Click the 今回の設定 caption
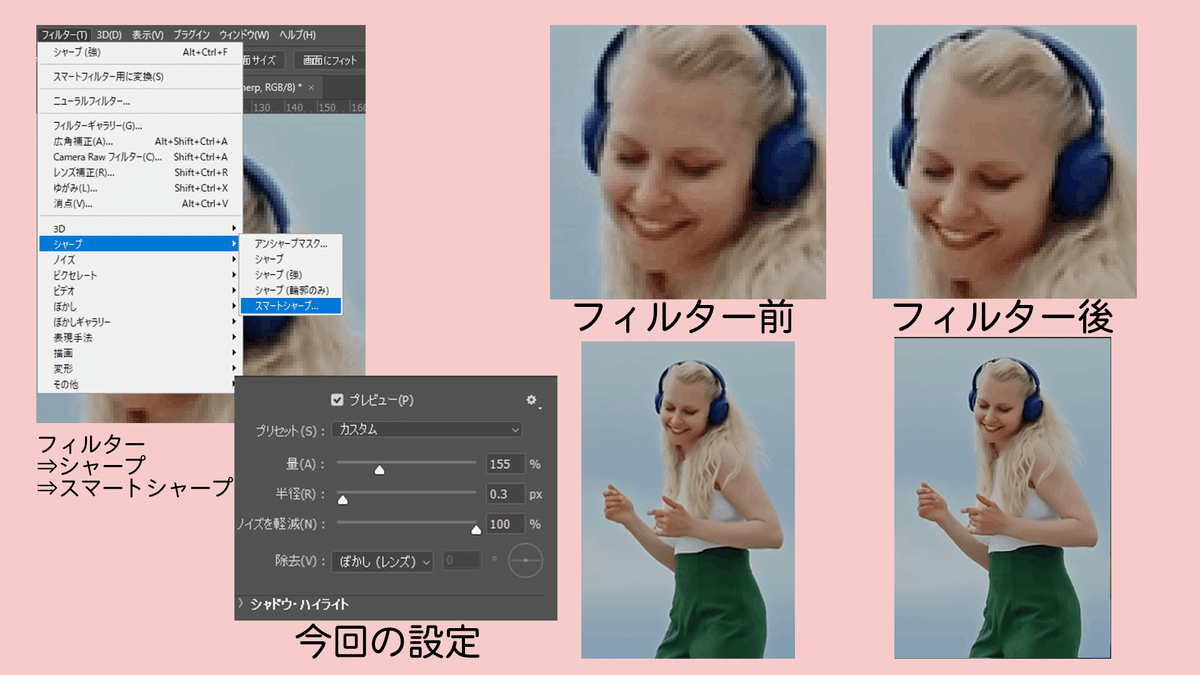The image size is (1200, 675). (387, 641)
